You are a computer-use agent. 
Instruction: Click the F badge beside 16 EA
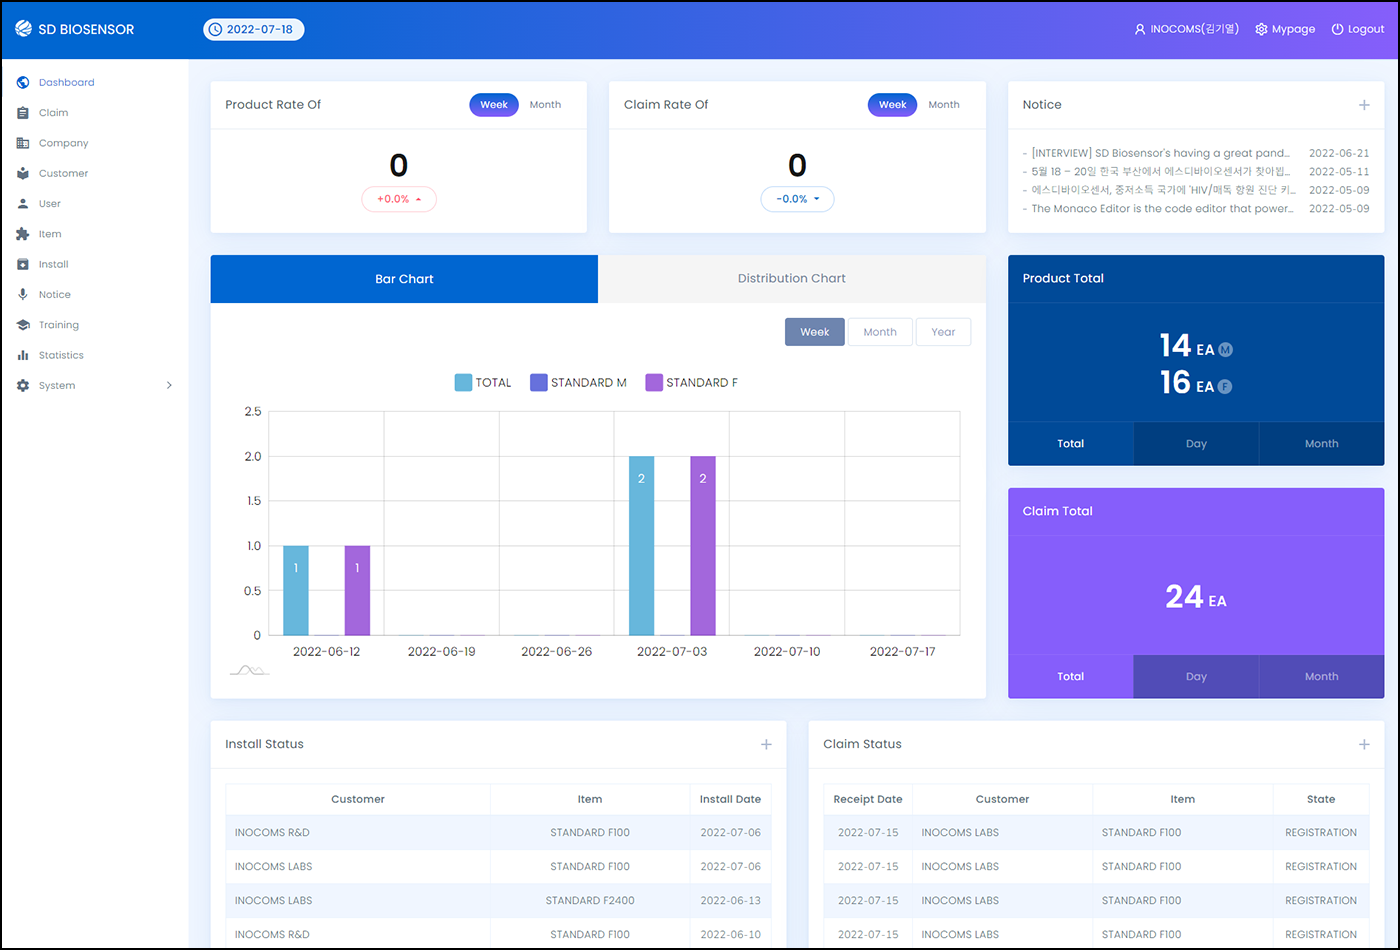click(x=1225, y=386)
